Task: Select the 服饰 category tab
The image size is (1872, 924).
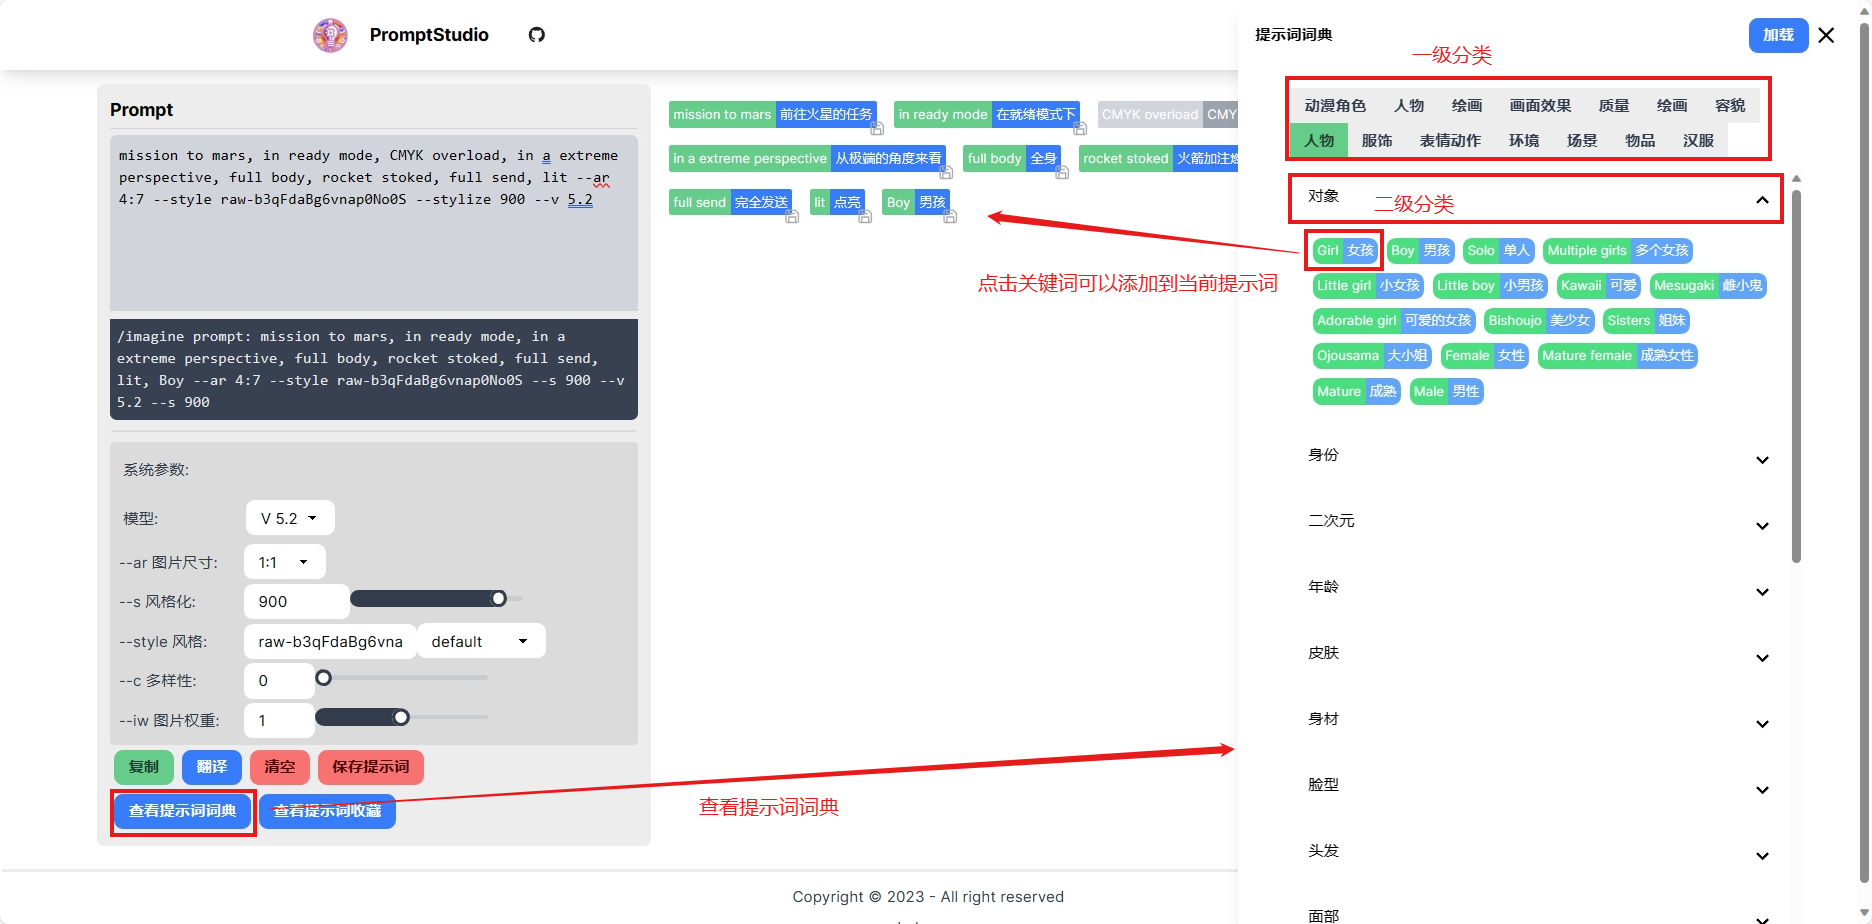Action: coord(1377,141)
